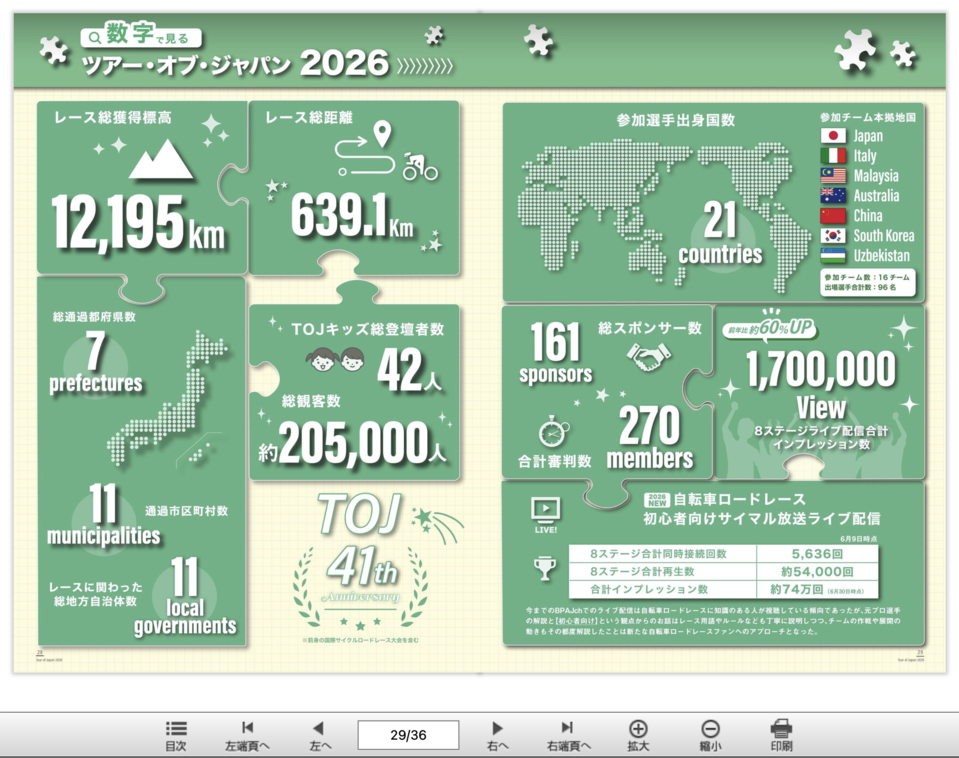Zoom out with the 縮小 button
Viewport: 959px width, 758px height.
click(x=709, y=735)
